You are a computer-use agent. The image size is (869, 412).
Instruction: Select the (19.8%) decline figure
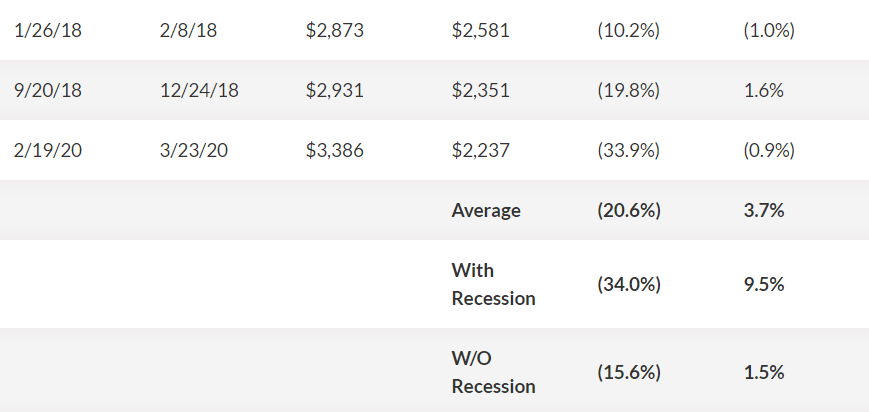pos(628,90)
